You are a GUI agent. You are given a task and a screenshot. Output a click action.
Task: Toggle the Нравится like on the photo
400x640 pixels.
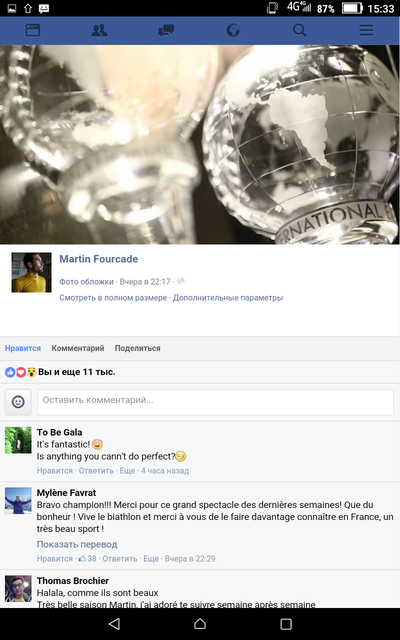pos(23,348)
